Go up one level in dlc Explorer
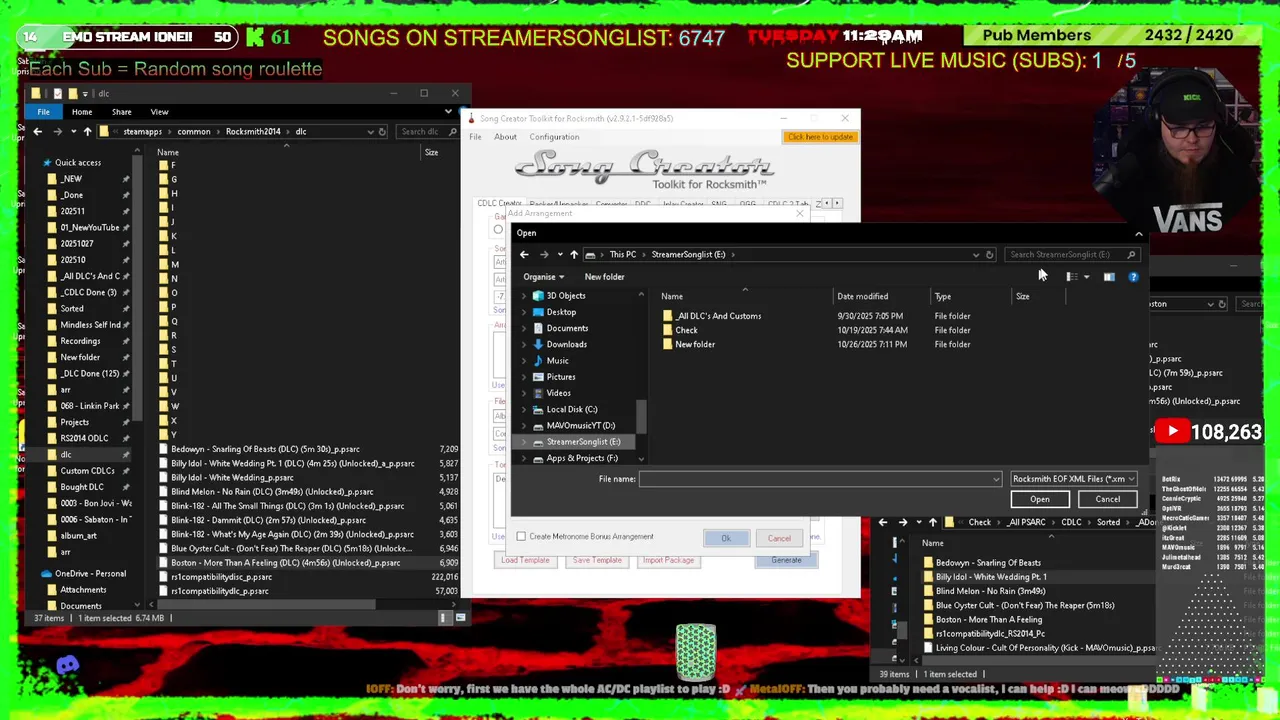This screenshot has width=1280, height=720. click(87, 131)
